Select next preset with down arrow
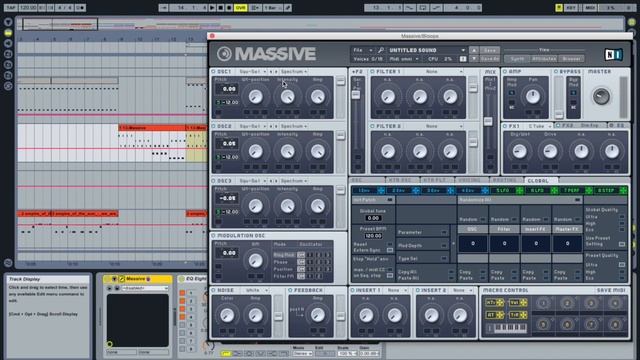The height and width of the screenshot is (360, 640). [474, 59]
